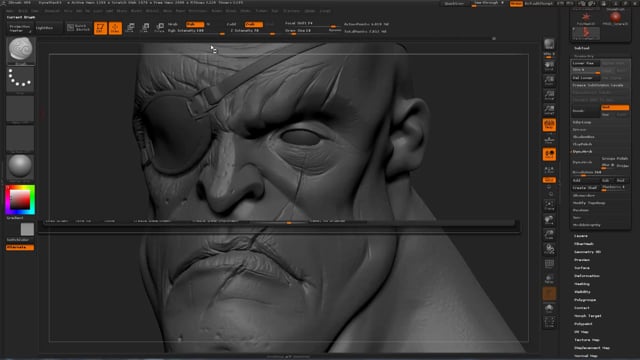640x360 pixels.
Task: Expand the EdgeLoop section
Action: [582, 122]
